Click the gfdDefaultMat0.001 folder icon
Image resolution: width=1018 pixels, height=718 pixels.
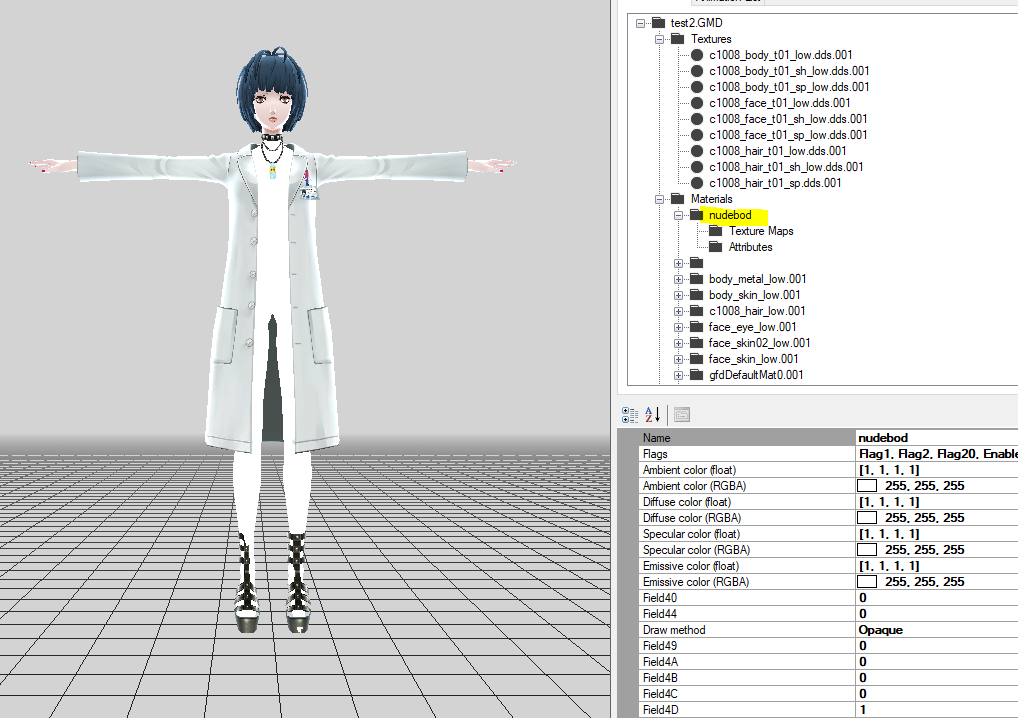pyautogui.click(x=697, y=375)
